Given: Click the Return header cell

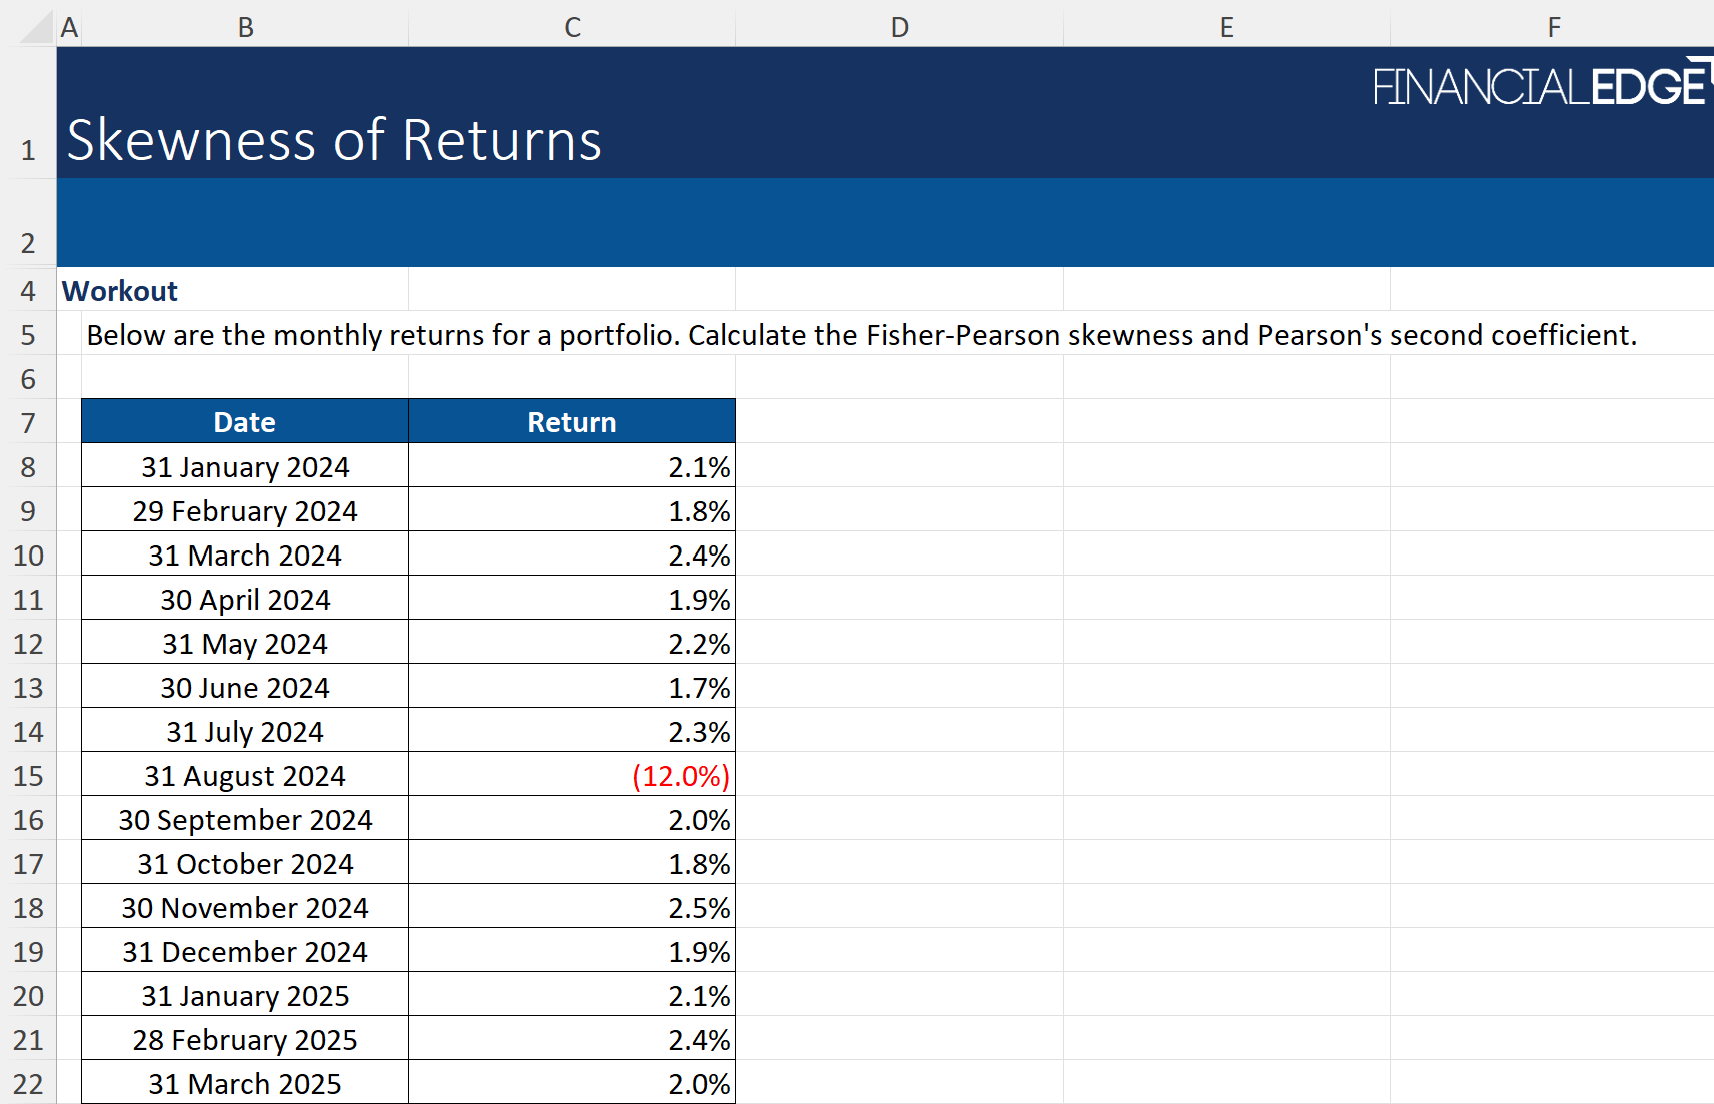Looking at the screenshot, I should (x=572, y=422).
